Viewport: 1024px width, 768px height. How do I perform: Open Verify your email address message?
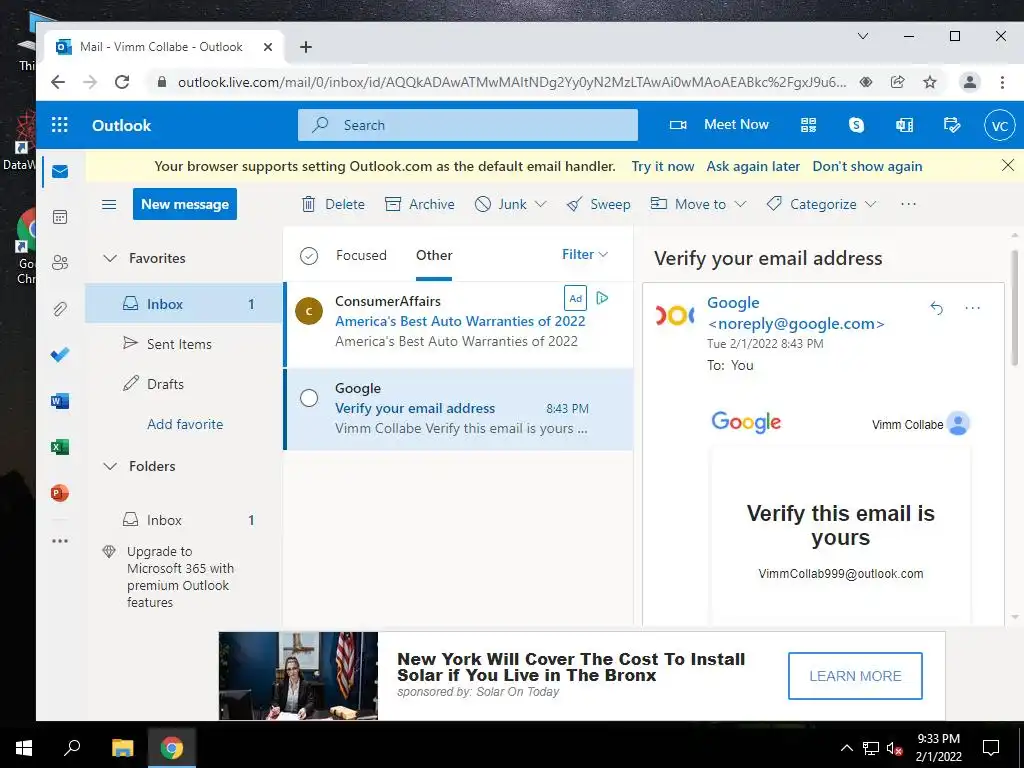458,409
